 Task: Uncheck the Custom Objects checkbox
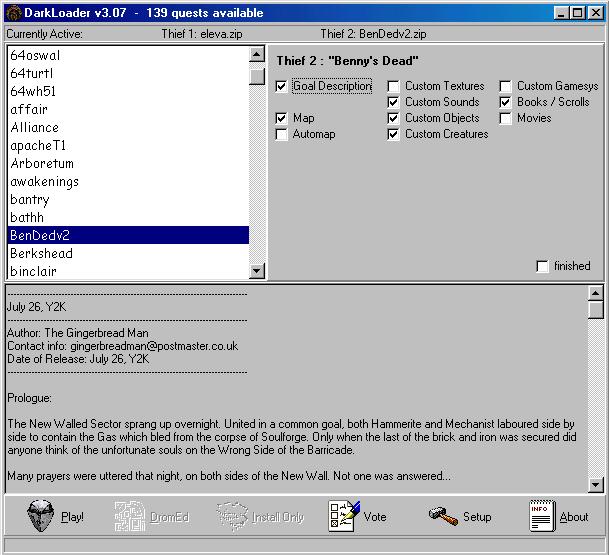coord(393,118)
